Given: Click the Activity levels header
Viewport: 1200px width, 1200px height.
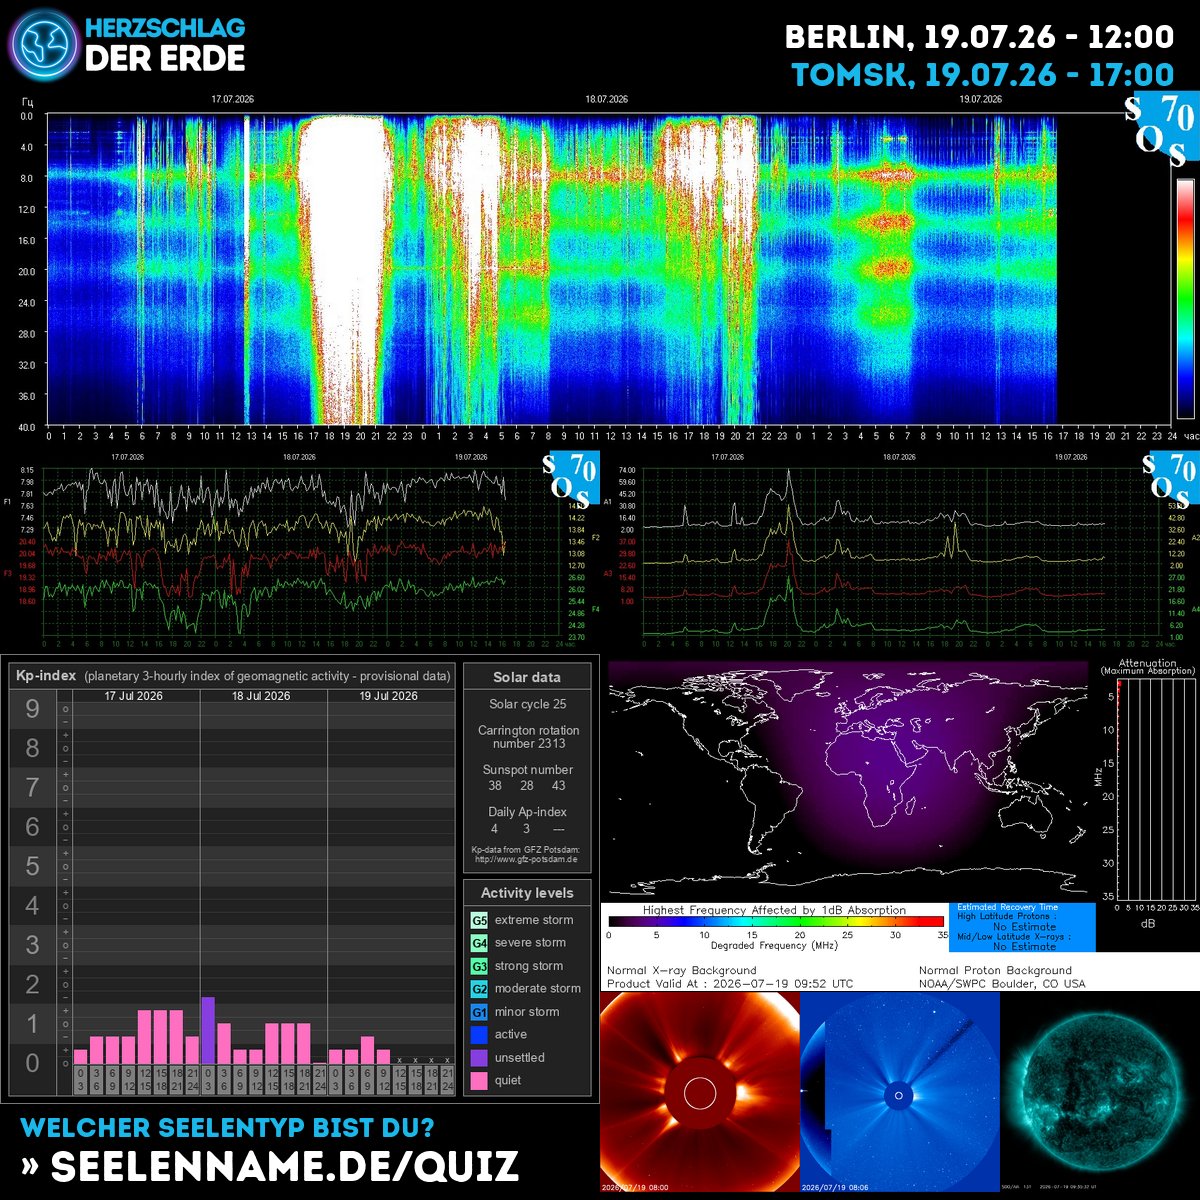Looking at the screenshot, I should pyautogui.click(x=527, y=893).
